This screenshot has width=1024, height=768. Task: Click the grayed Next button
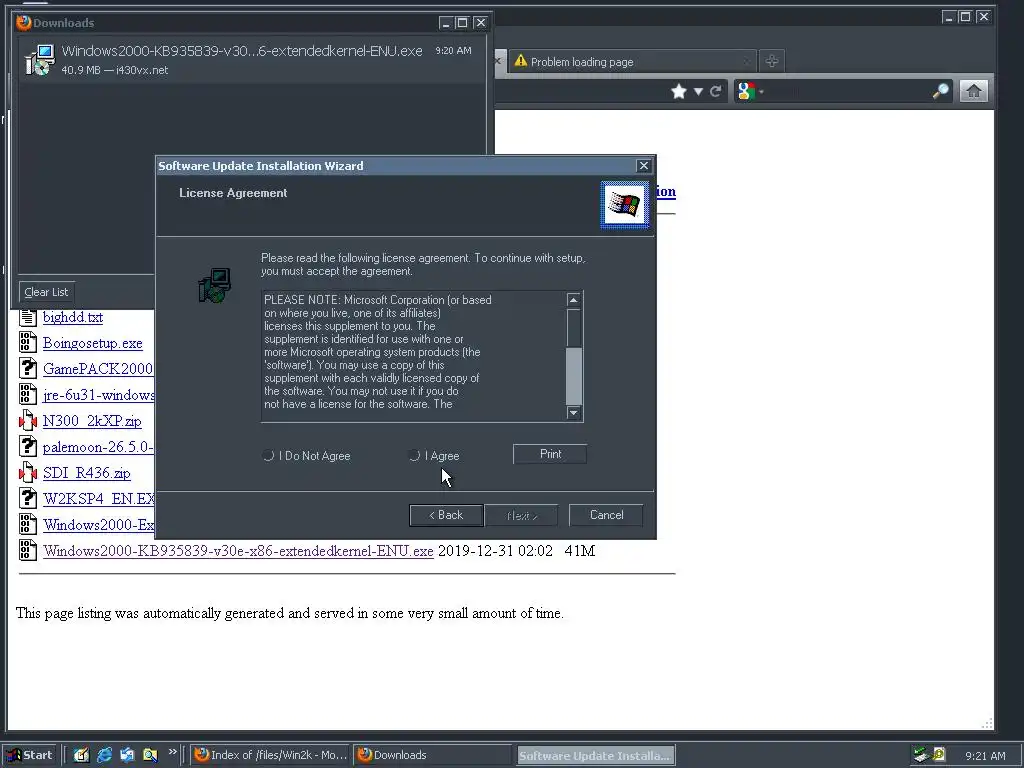point(521,515)
